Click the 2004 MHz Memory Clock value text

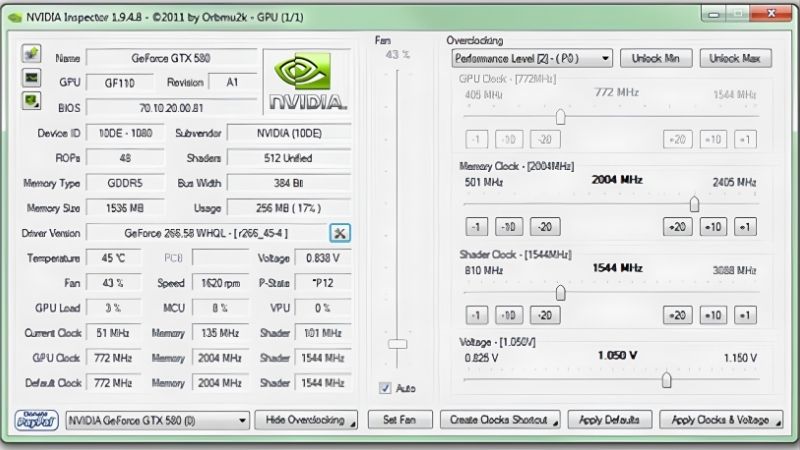pos(617,180)
